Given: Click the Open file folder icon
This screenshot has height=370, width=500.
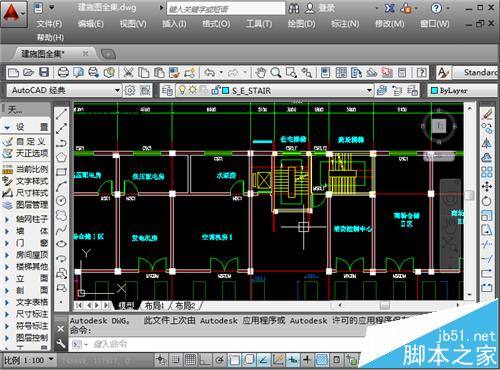Looking at the screenshot, I should [29, 72].
